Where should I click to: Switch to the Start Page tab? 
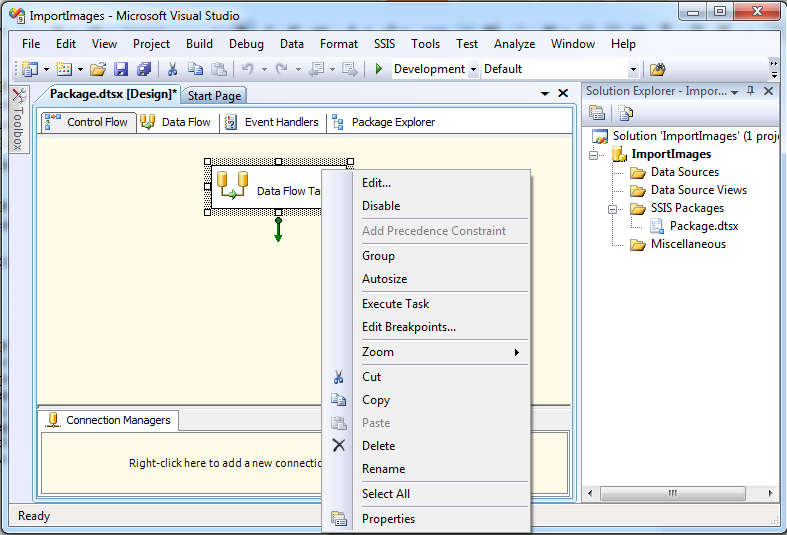tap(214, 95)
